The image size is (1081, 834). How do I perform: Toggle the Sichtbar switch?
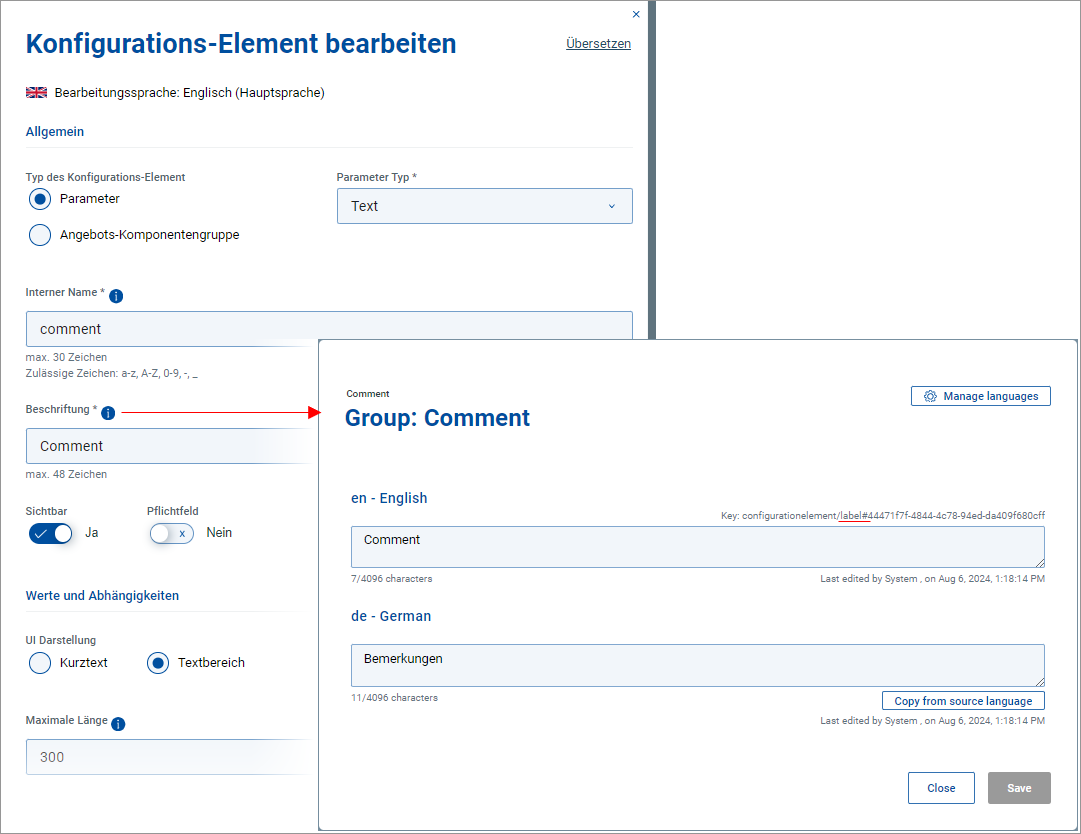(x=51, y=533)
